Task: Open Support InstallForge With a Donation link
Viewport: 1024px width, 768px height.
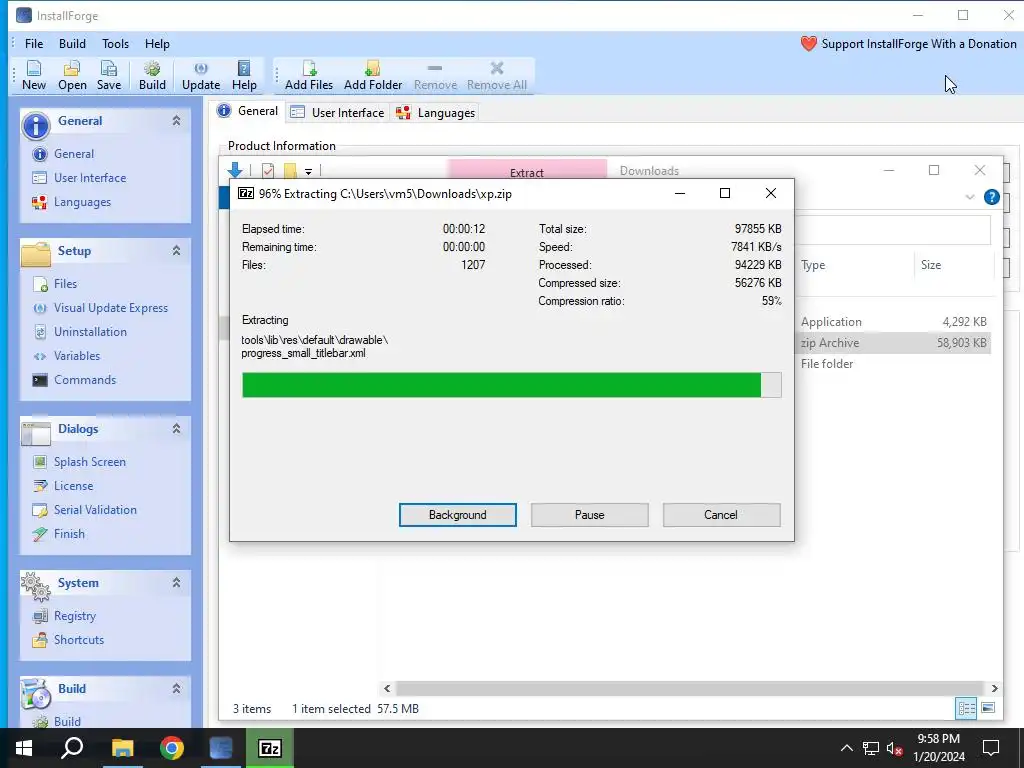Action: [908, 44]
